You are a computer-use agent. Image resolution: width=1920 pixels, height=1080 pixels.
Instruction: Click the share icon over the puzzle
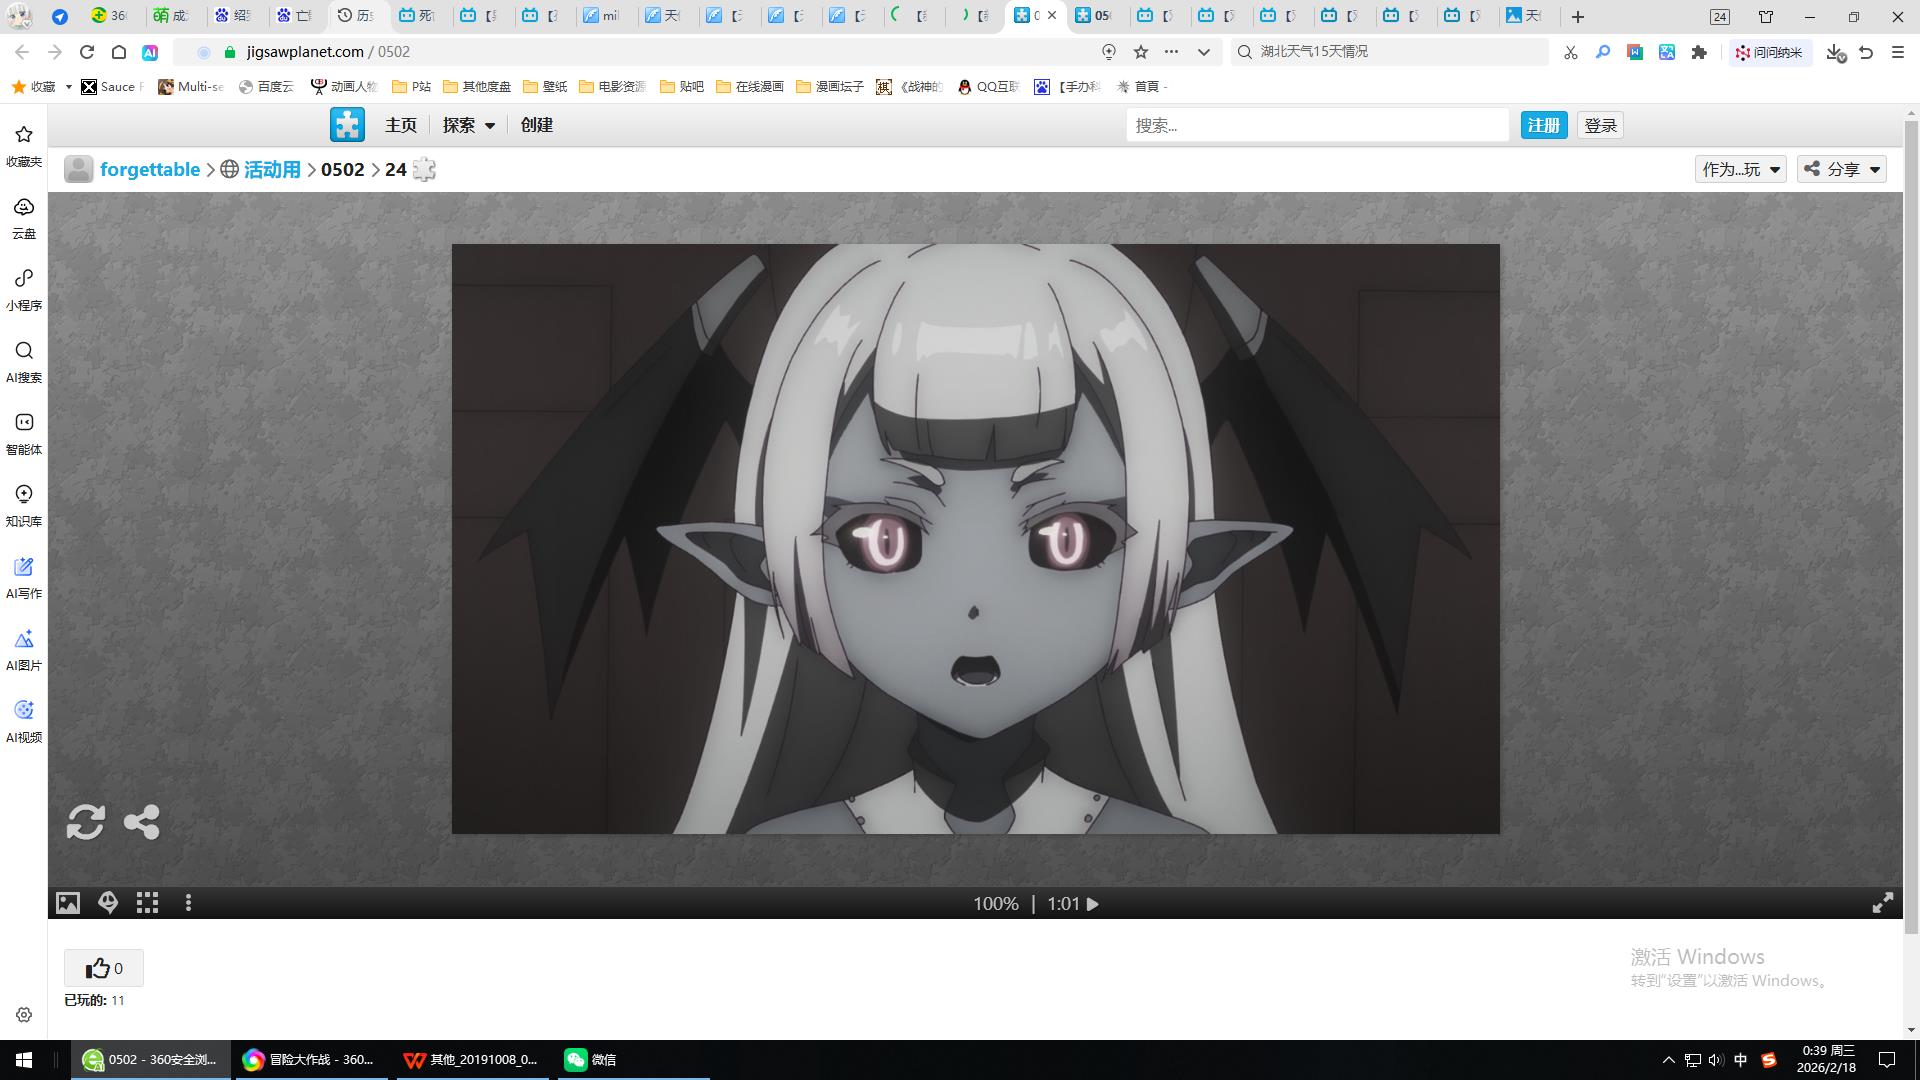[x=141, y=822]
